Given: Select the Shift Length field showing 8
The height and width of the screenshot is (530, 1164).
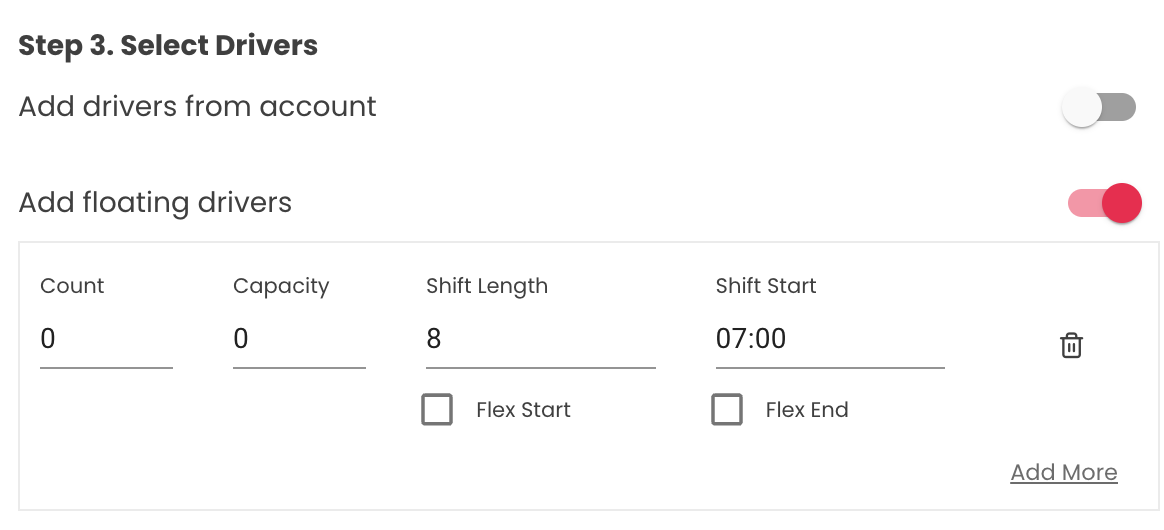Looking at the screenshot, I should point(540,340).
